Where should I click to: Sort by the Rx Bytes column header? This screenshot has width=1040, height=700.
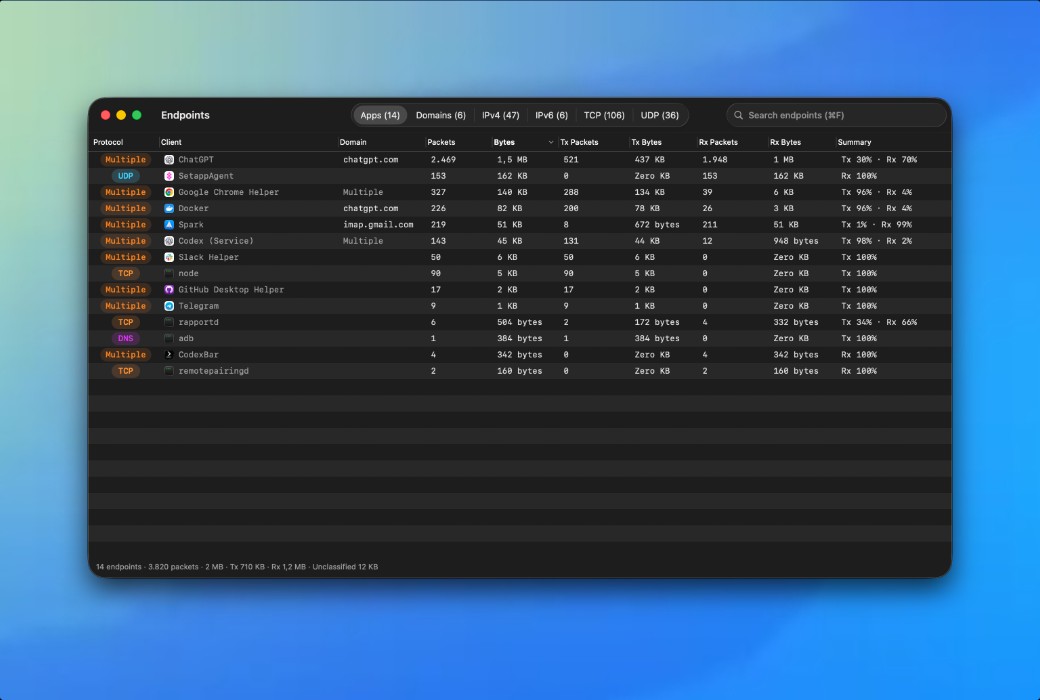[785, 143]
